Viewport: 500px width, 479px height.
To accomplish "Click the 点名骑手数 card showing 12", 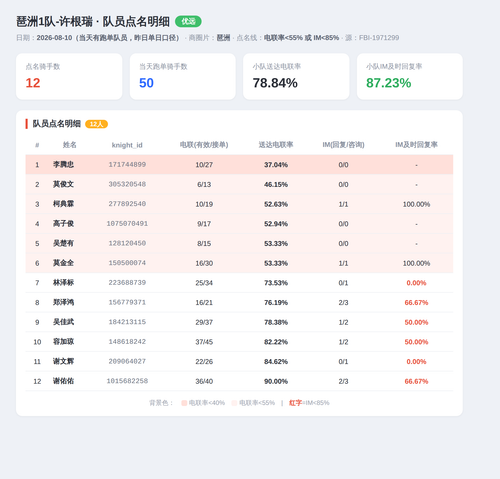I will point(69,76).
